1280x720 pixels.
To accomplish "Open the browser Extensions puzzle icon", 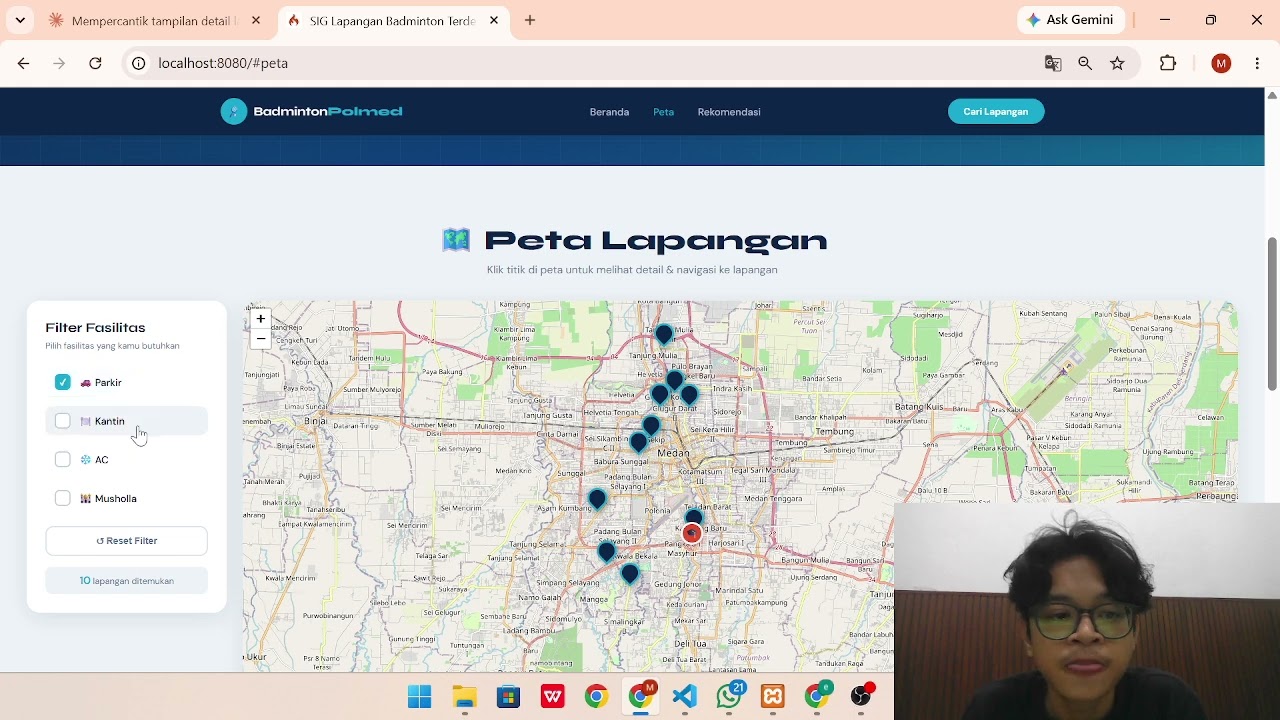I will point(1168,63).
